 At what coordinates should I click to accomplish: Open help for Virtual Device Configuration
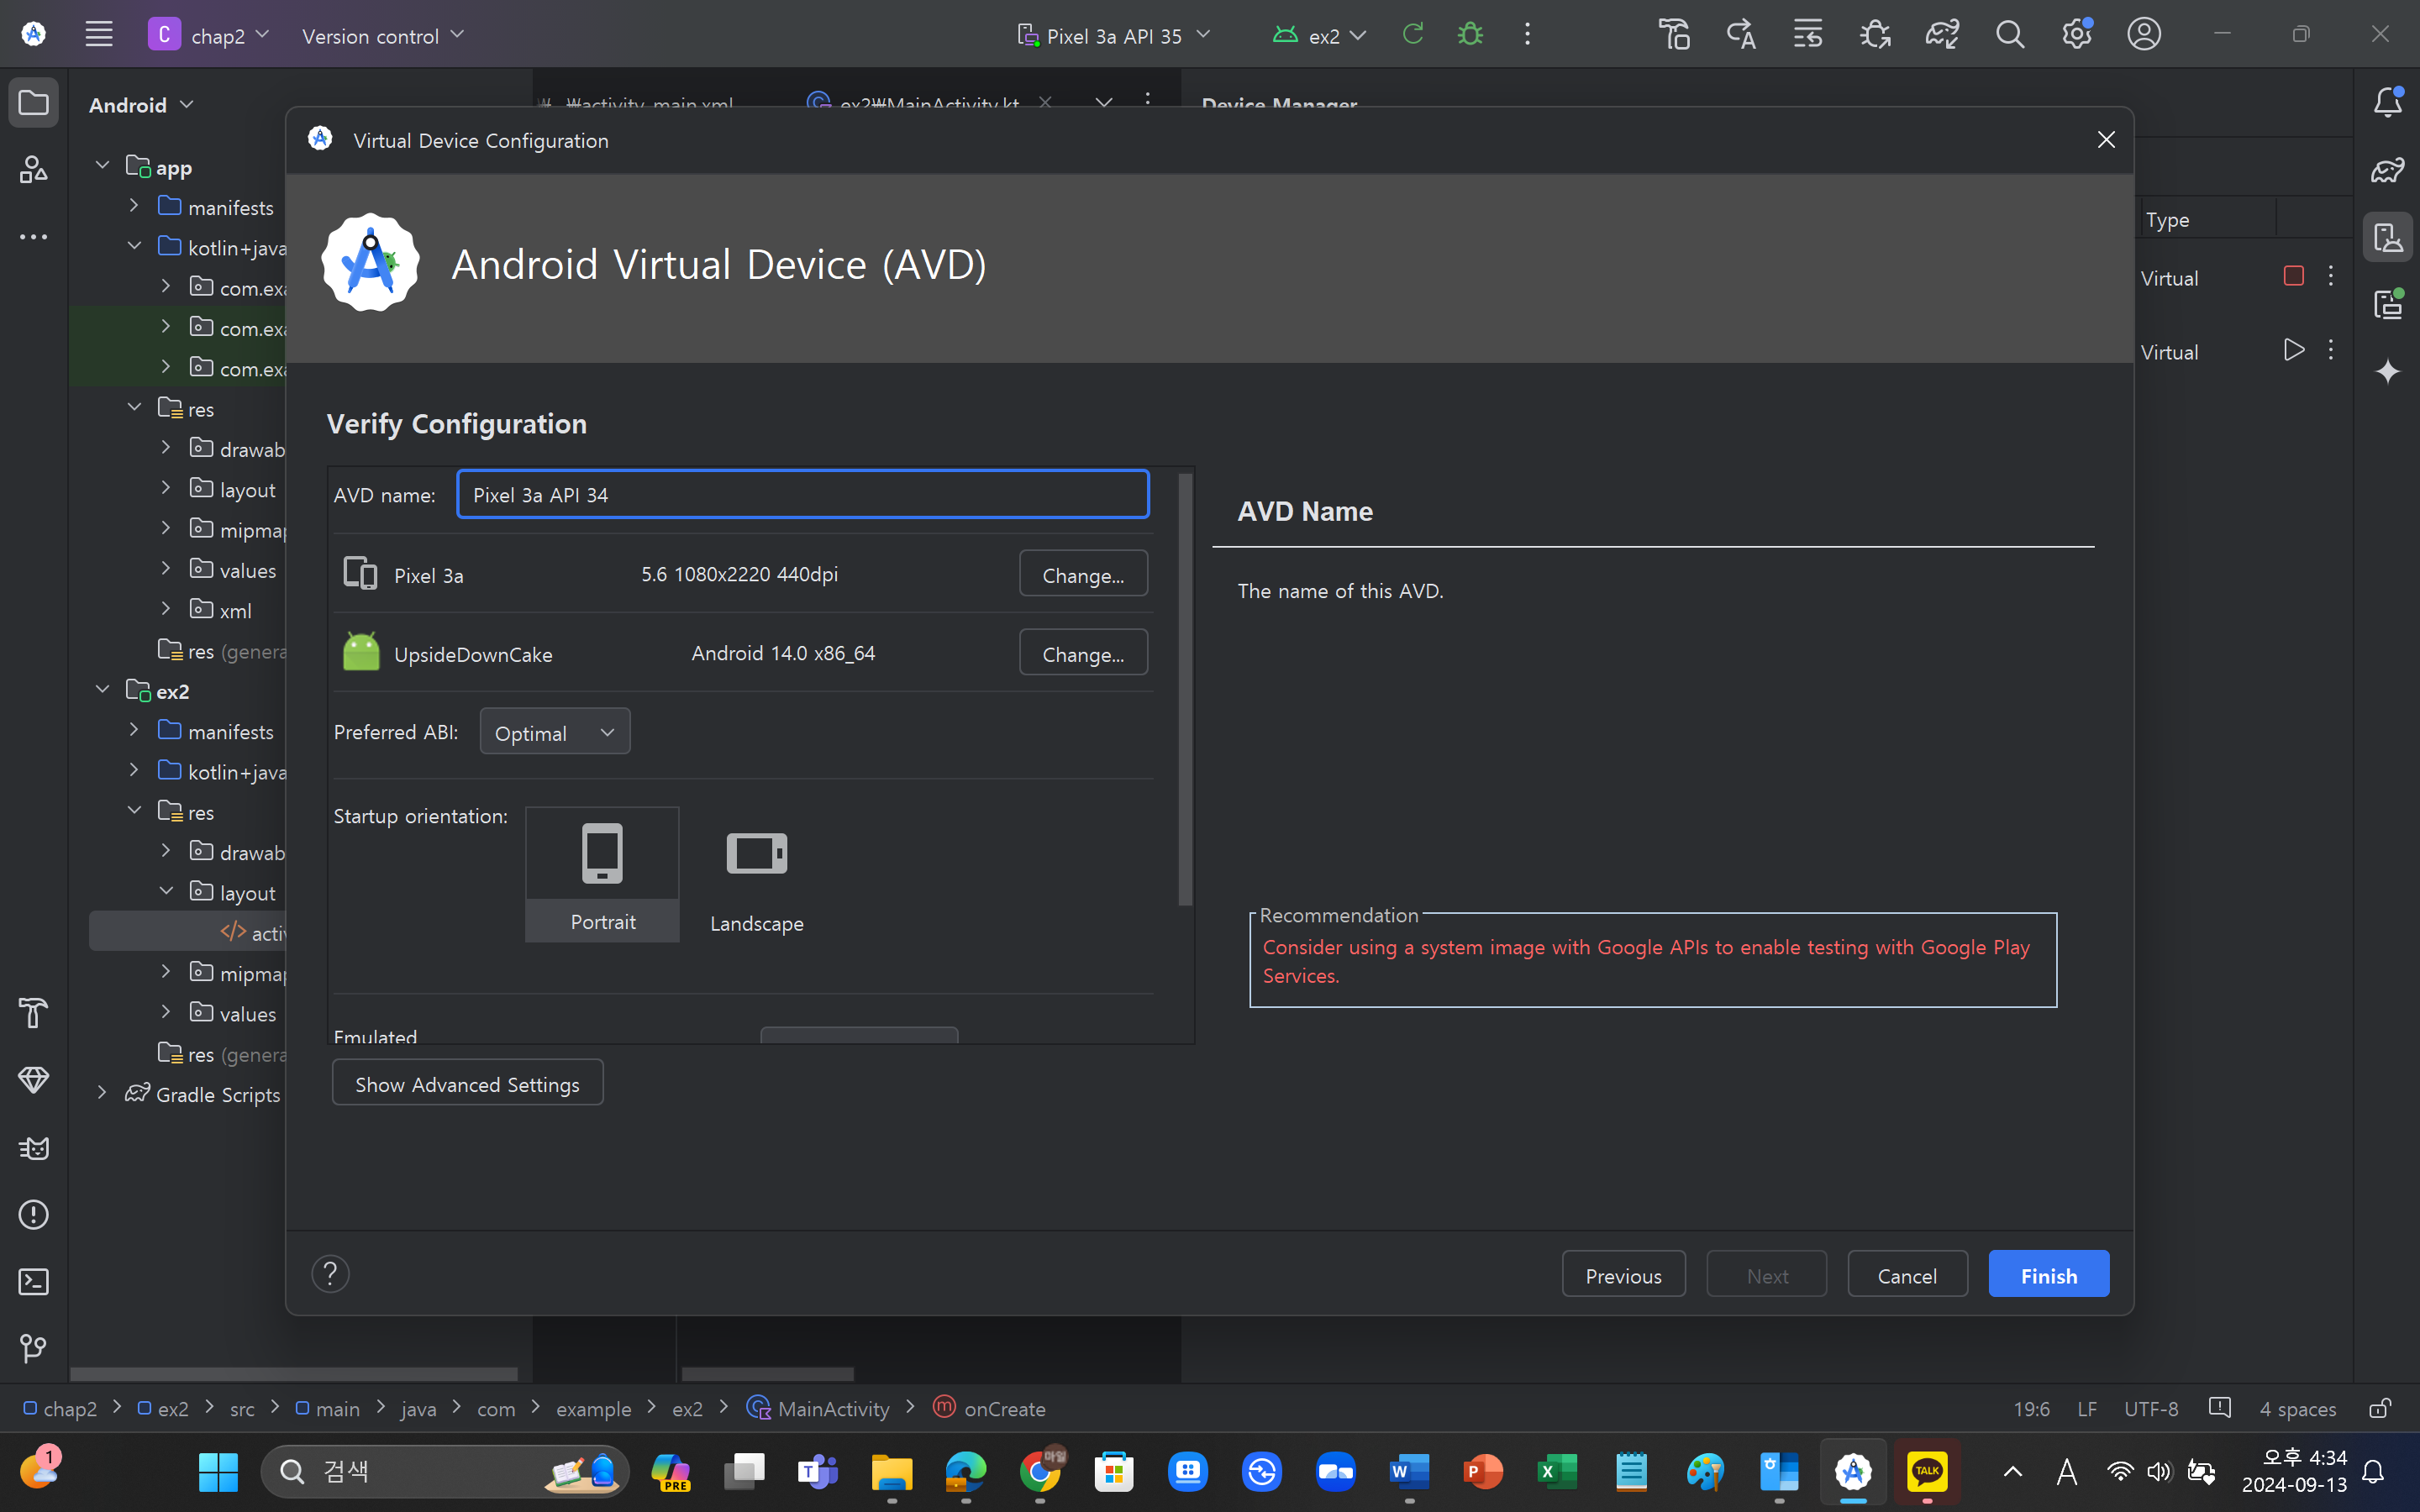[330, 1274]
